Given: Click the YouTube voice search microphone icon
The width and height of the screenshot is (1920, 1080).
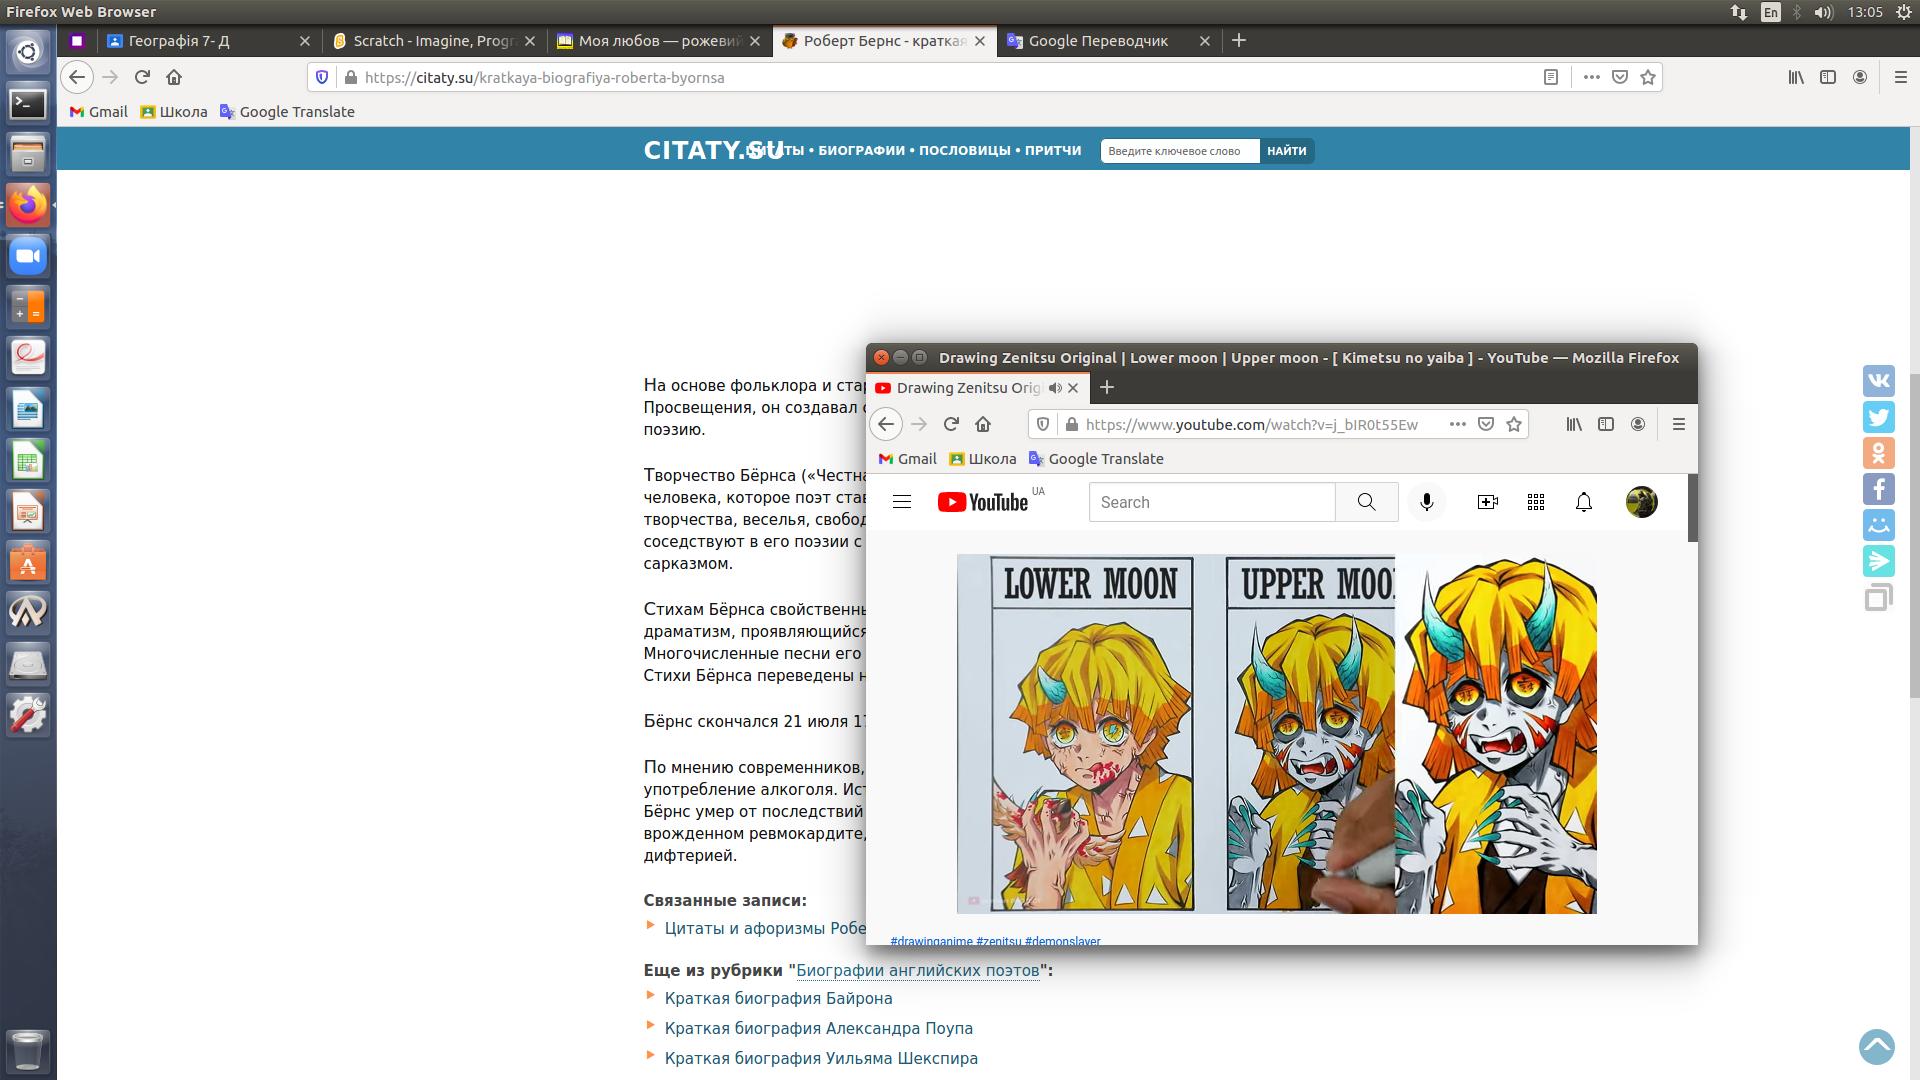Looking at the screenshot, I should (1427, 502).
